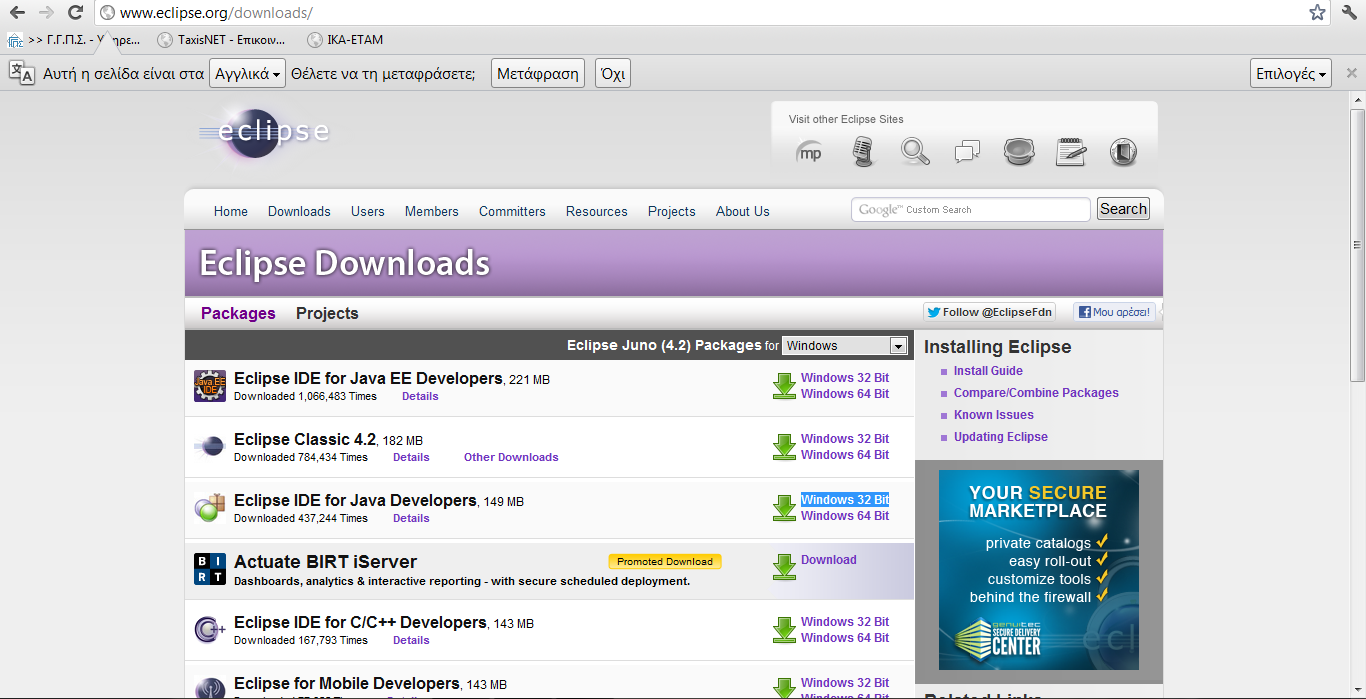Click the browser back arrow
This screenshot has width=1366, height=699.
click(17, 12)
